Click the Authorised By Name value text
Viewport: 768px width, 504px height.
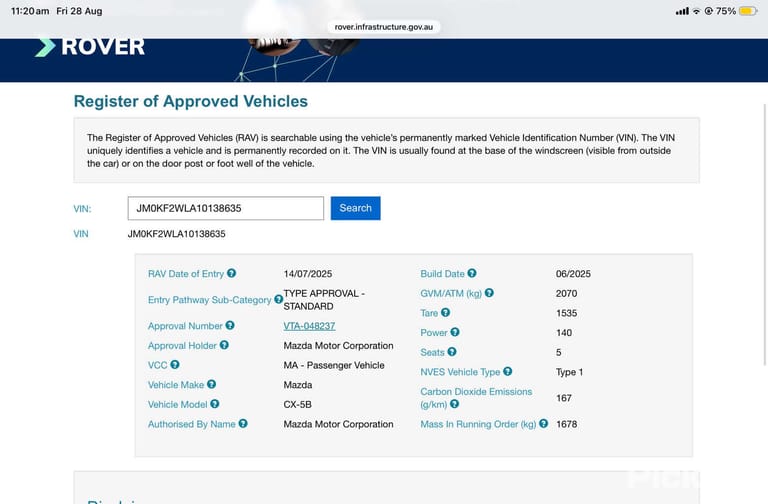(338, 424)
